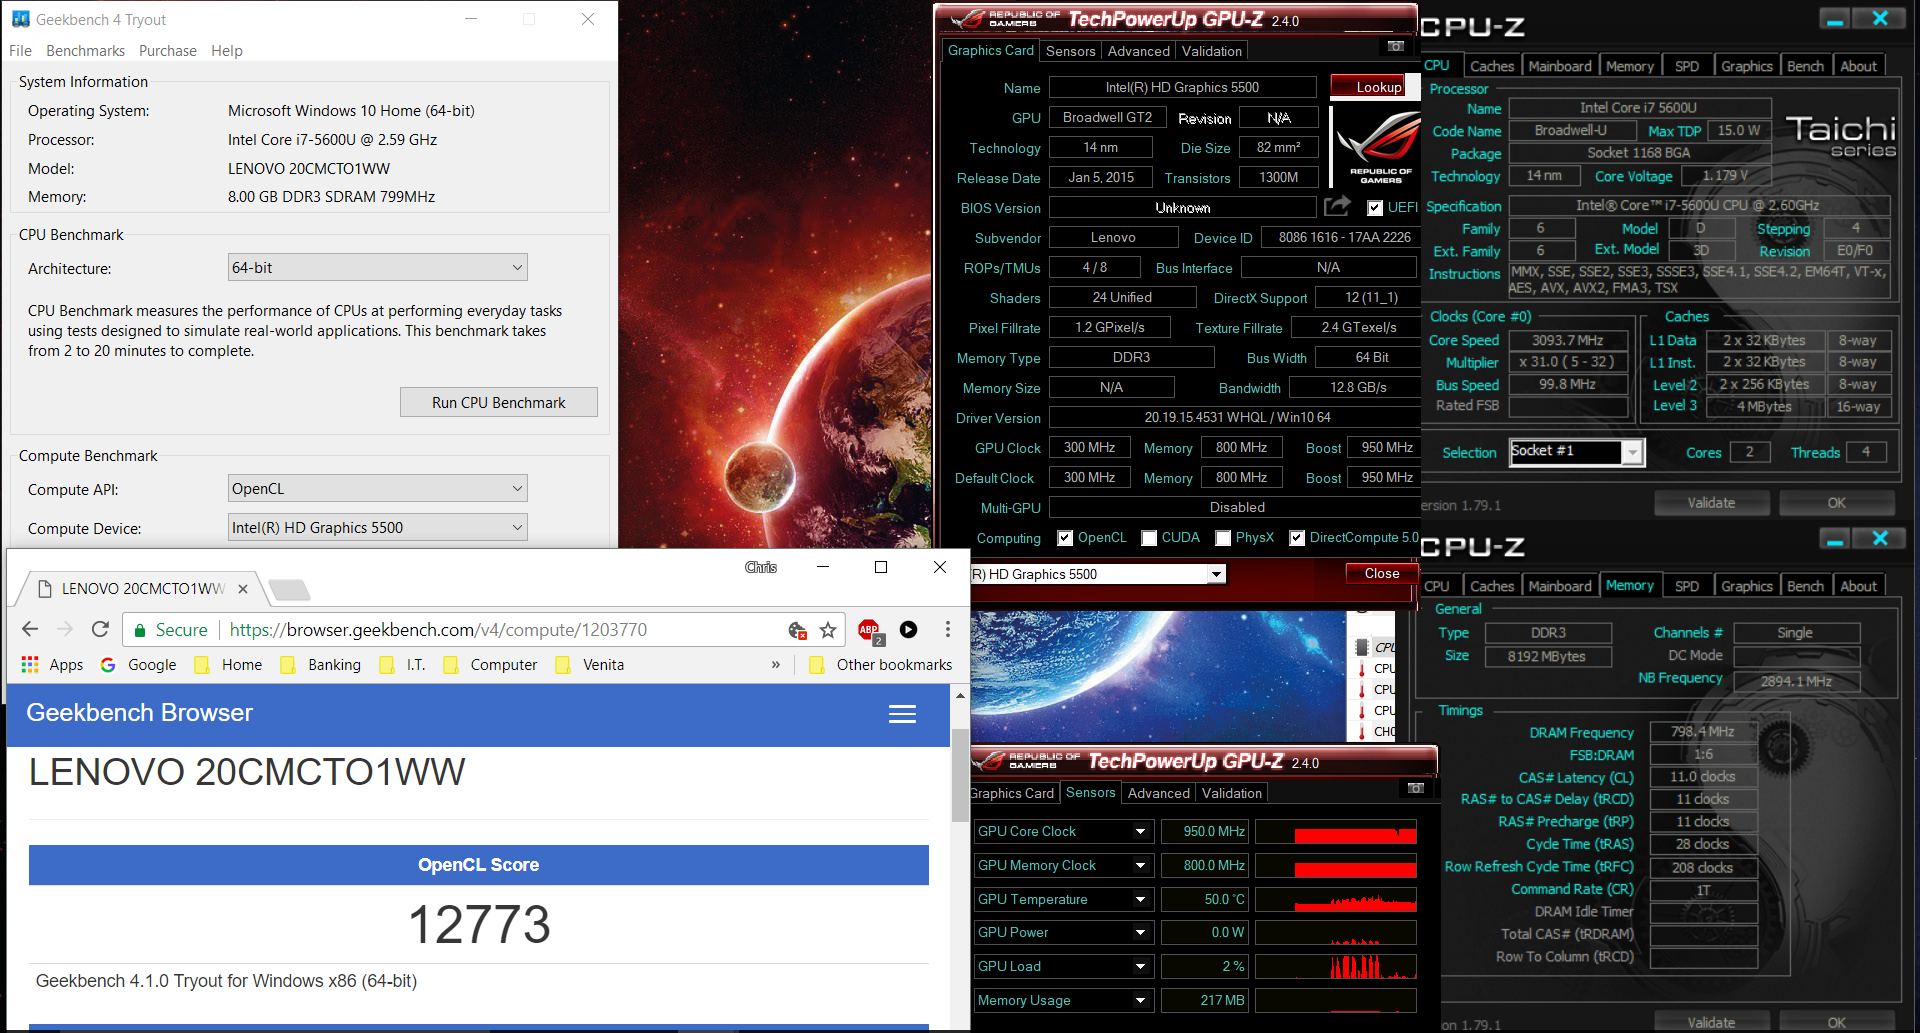Click the Chris profile button in Chrome
This screenshot has width=1920, height=1033.
pos(761,567)
